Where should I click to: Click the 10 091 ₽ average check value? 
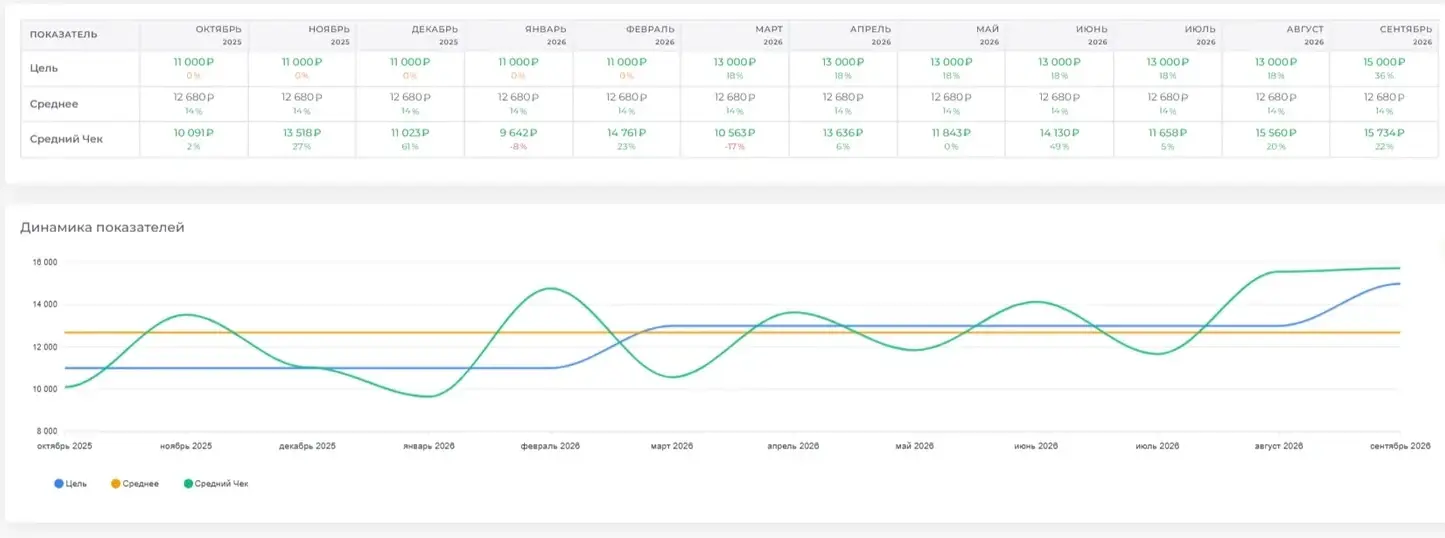pos(194,133)
